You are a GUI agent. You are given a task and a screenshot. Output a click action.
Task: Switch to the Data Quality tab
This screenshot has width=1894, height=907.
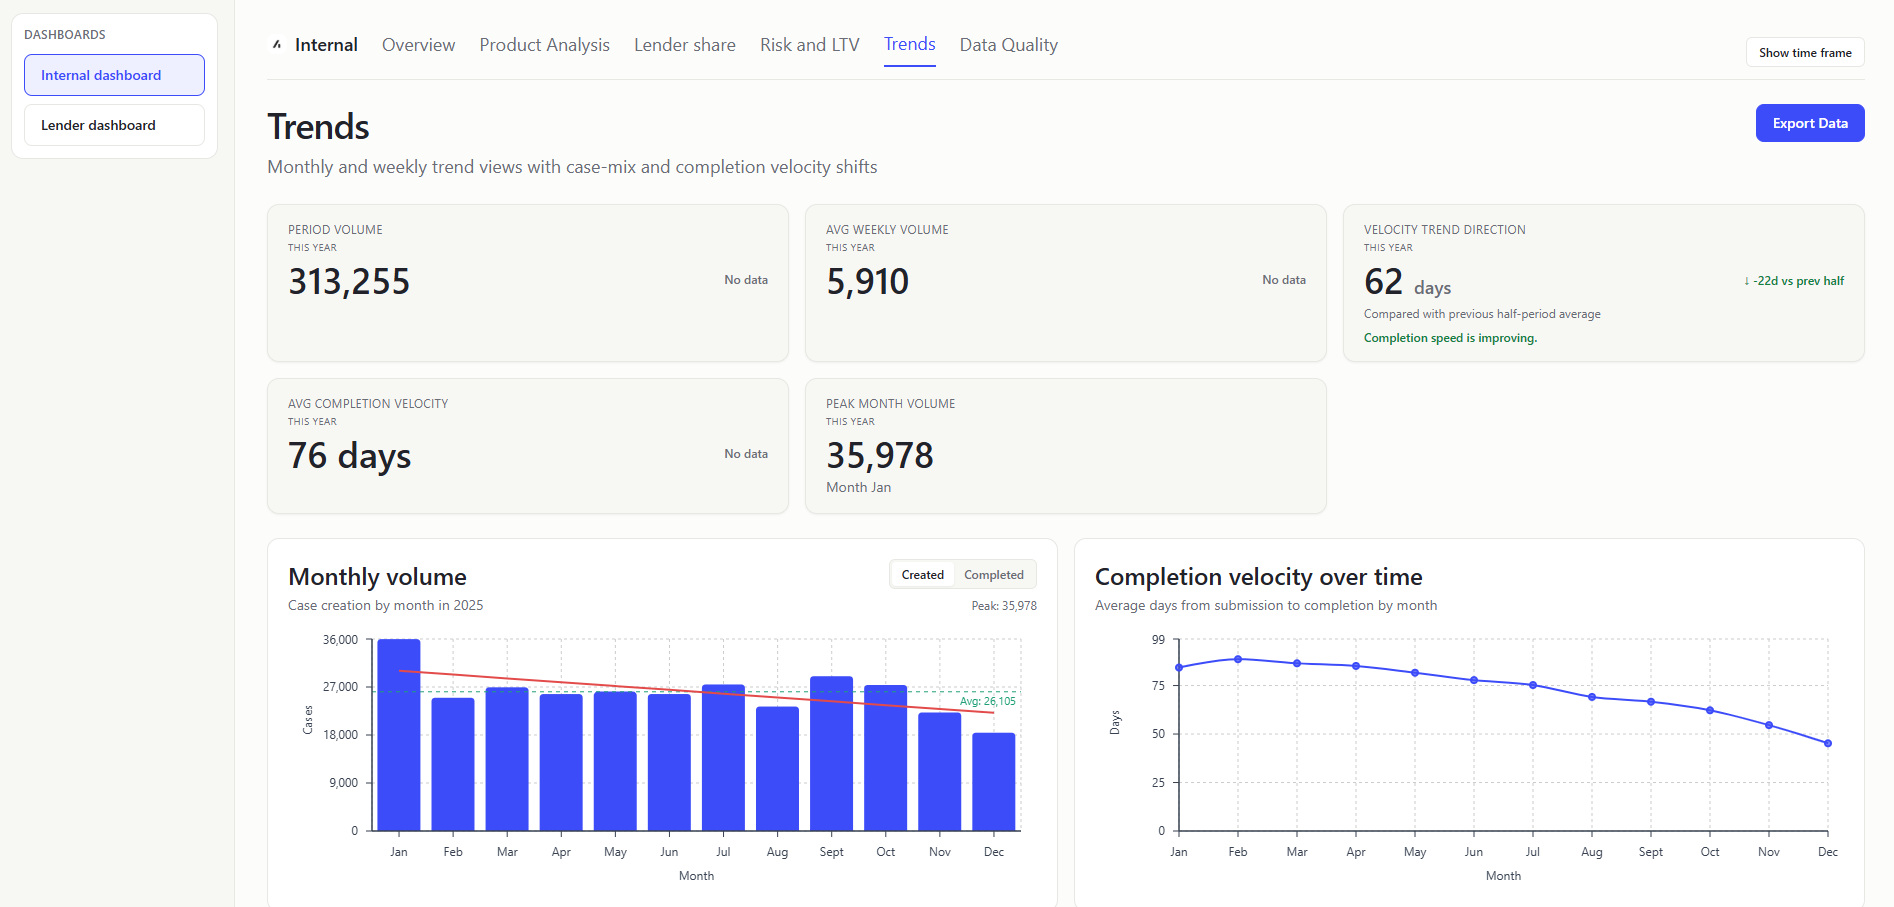point(1008,44)
